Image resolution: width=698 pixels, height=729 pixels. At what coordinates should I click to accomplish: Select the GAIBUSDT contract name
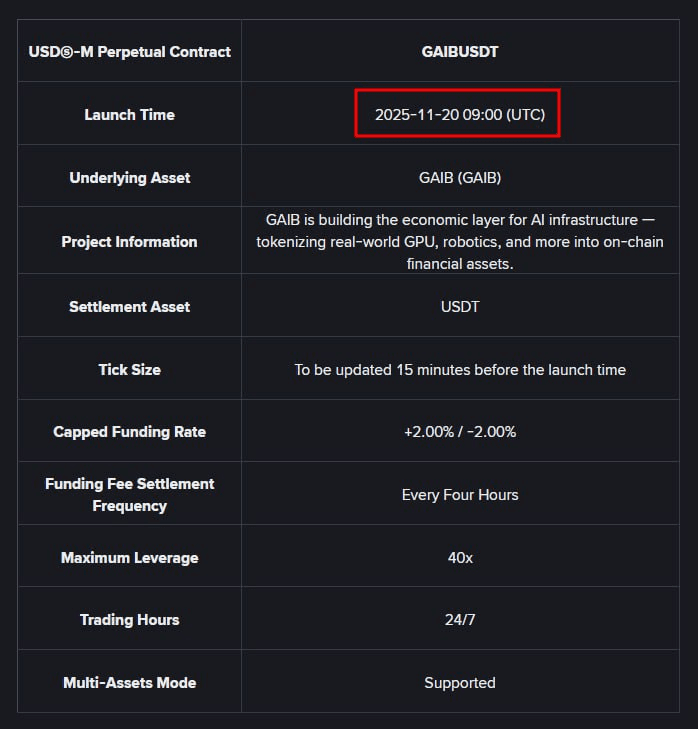click(x=460, y=51)
